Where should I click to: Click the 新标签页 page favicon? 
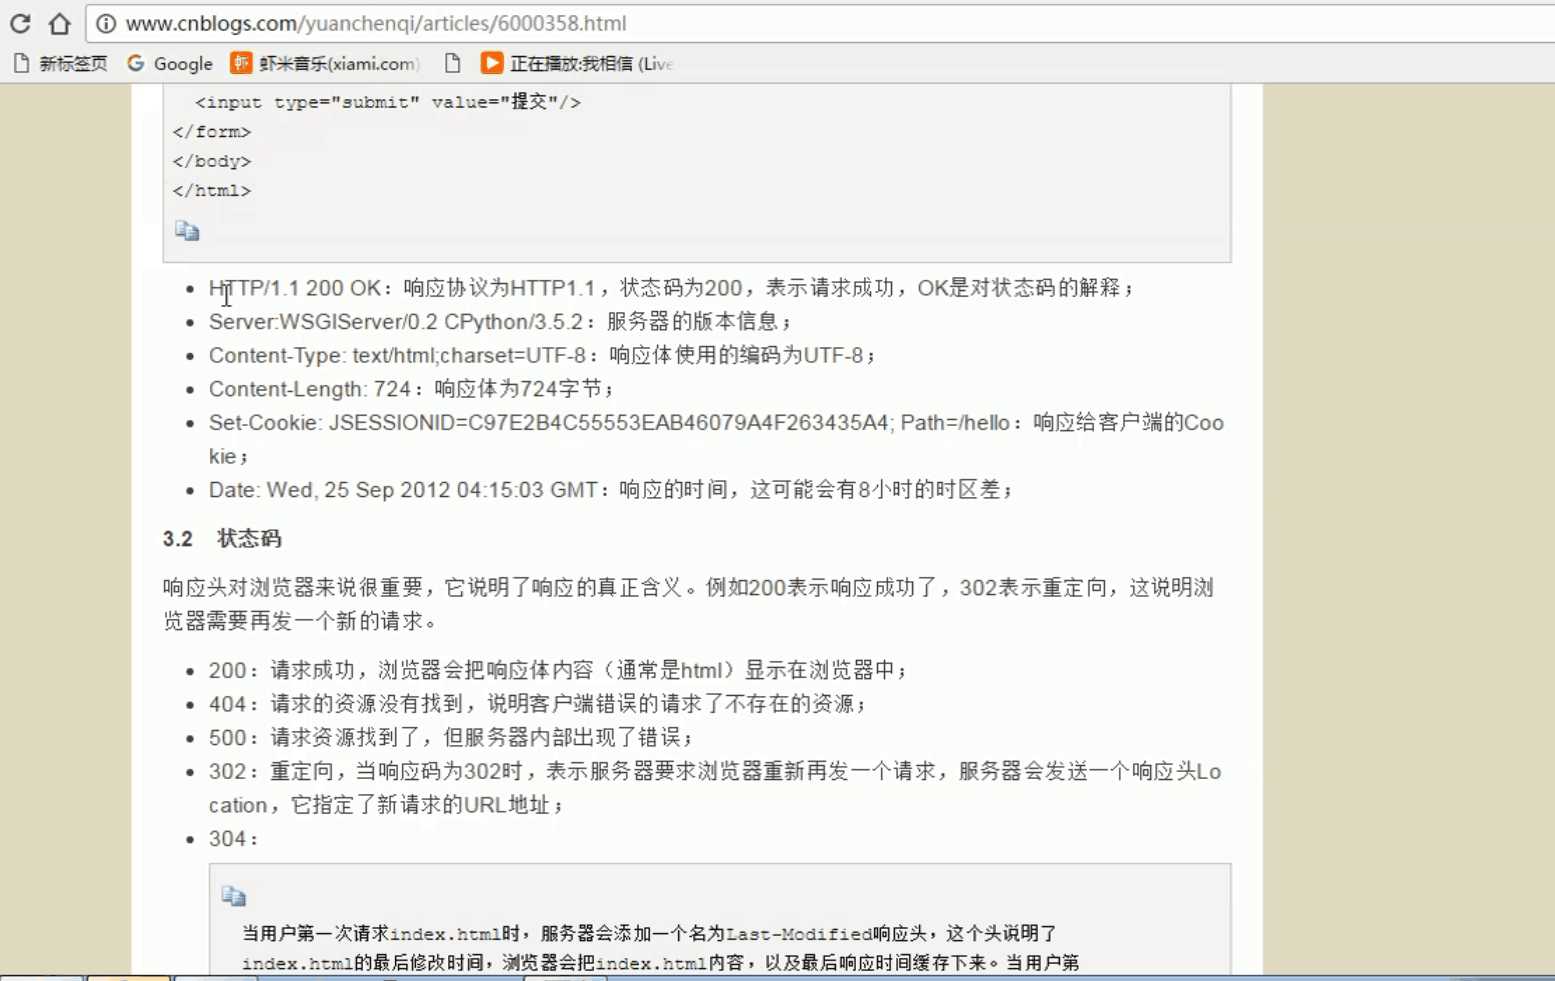coord(21,64)
